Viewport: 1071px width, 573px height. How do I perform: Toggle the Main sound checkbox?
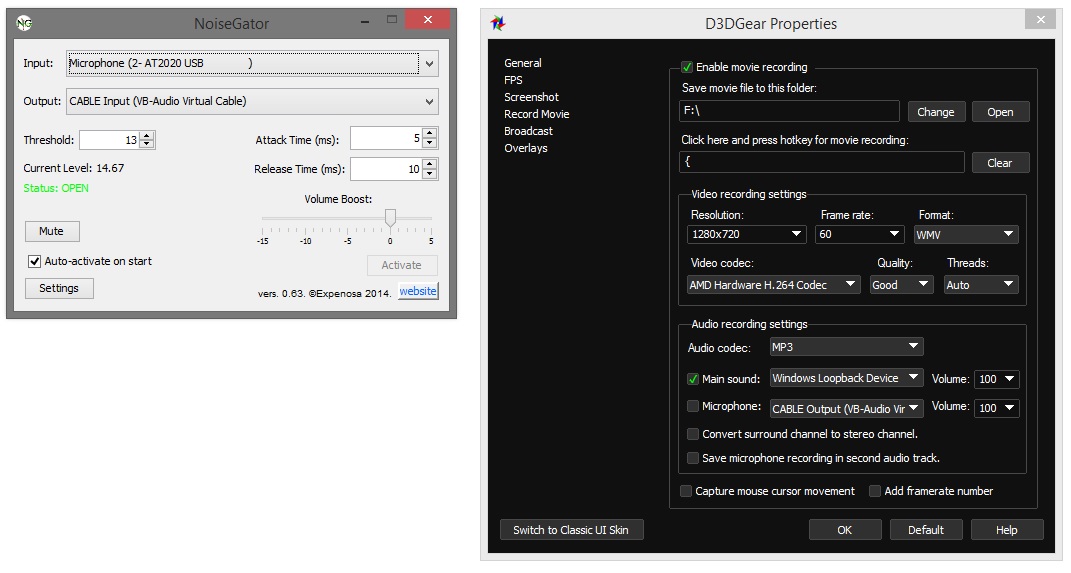click(693, 379)
